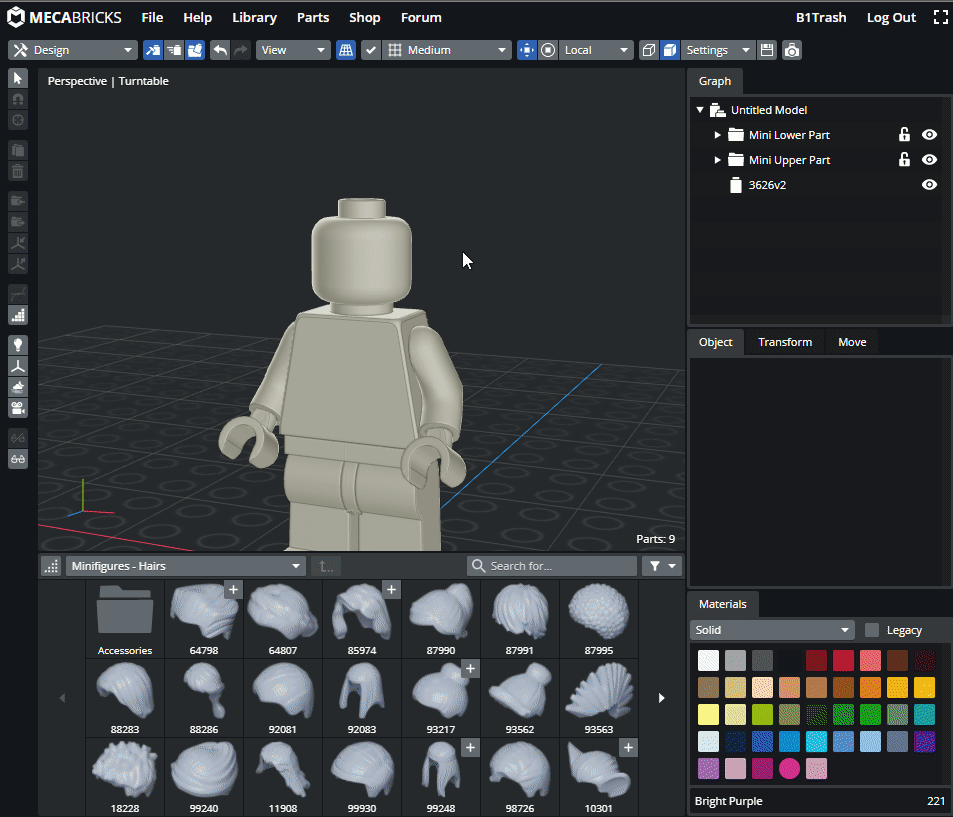
Task: Pick the black color swatch
Action: 790,660
